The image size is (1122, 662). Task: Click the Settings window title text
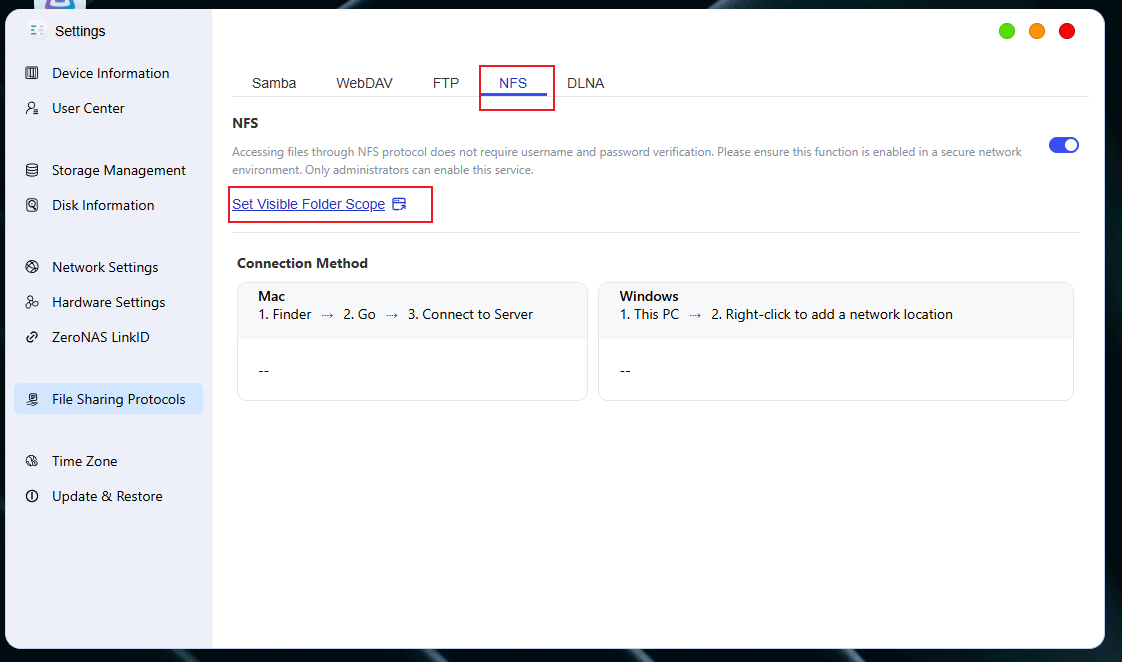pyautogui.click(x=80, y=31)
